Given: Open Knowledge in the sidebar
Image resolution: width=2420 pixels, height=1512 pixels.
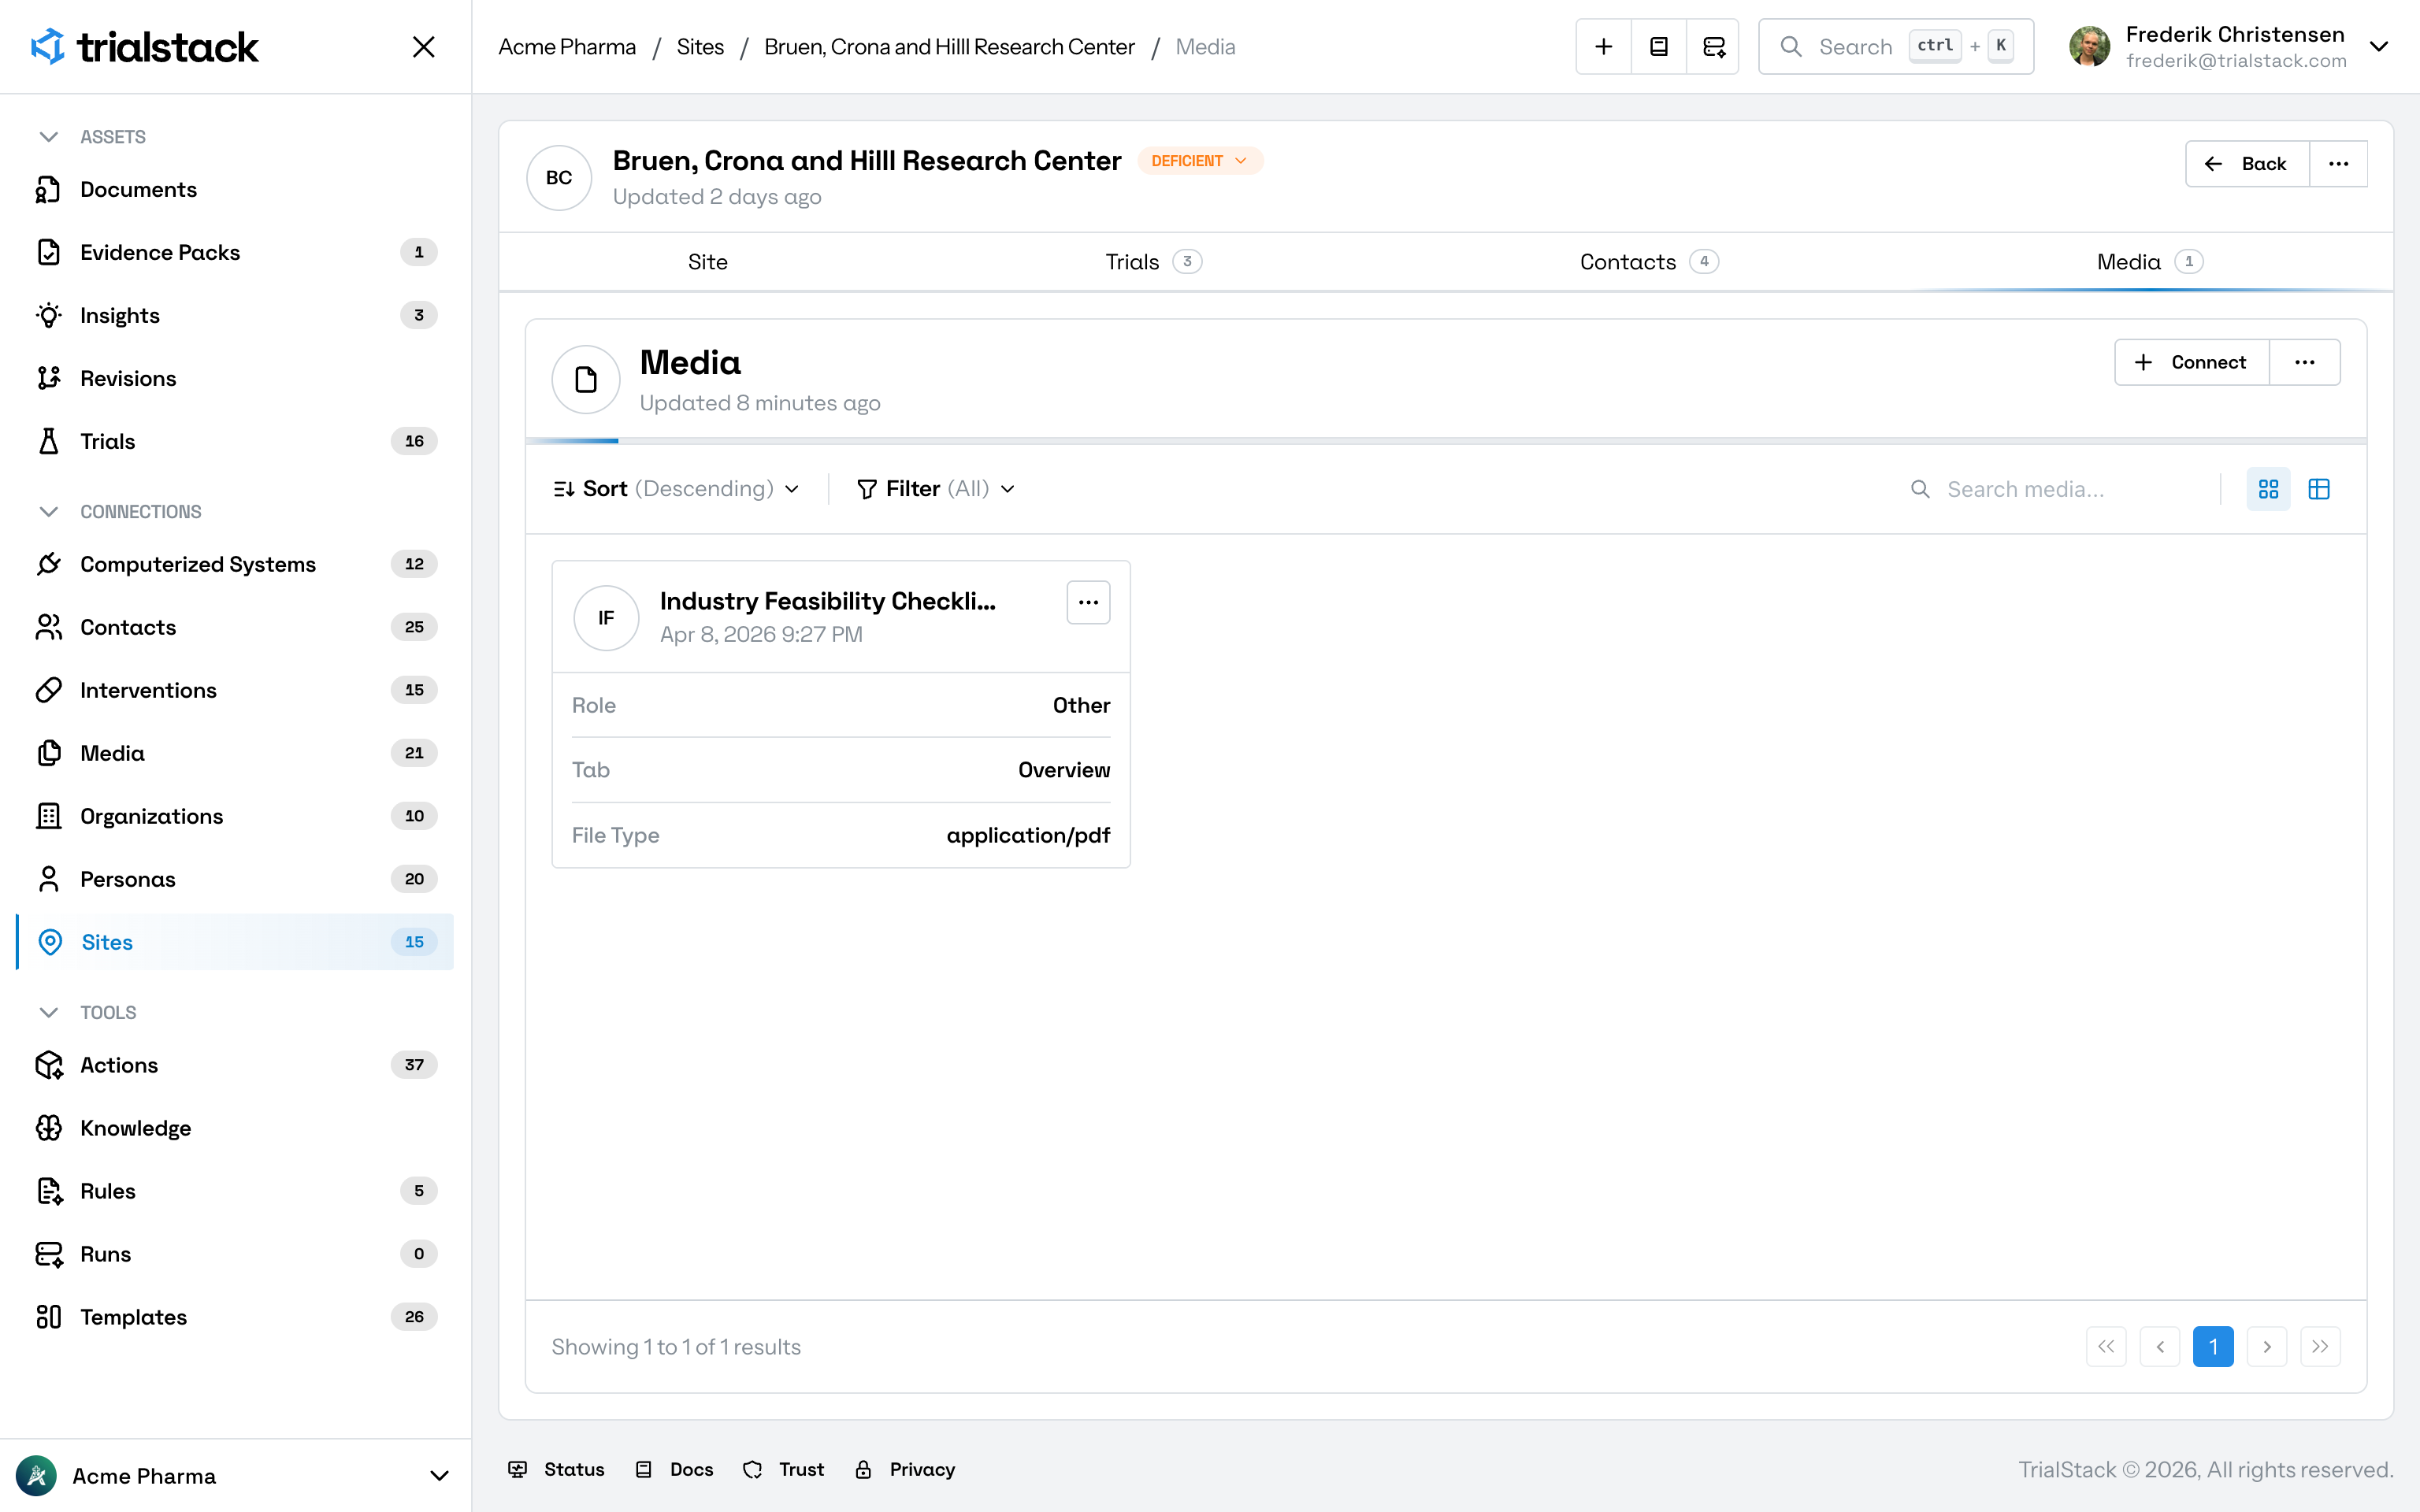Looking at the screenshot, I should pos(235,1128).
